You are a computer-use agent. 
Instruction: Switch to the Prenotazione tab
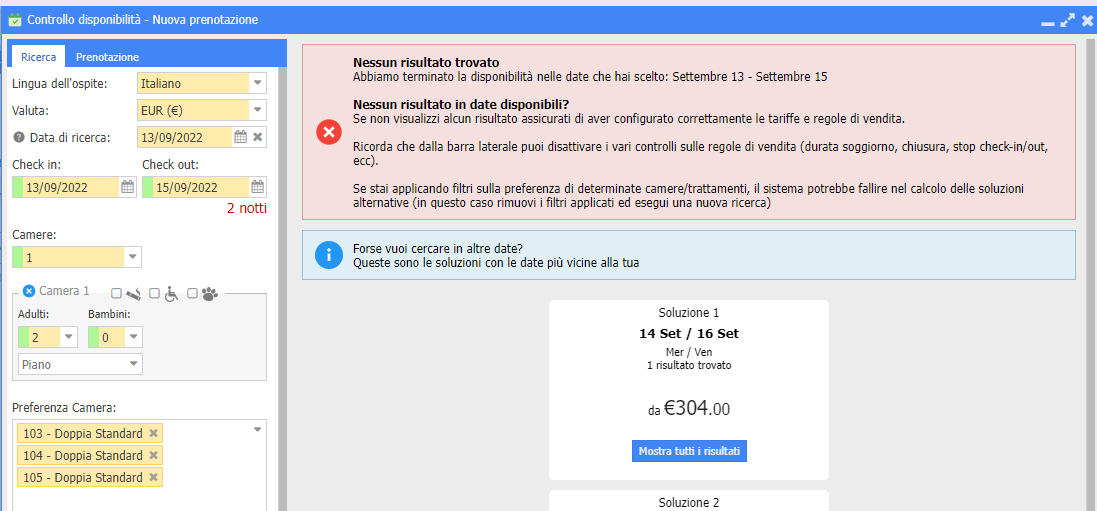pyautogui.click(x=107, y=57)
